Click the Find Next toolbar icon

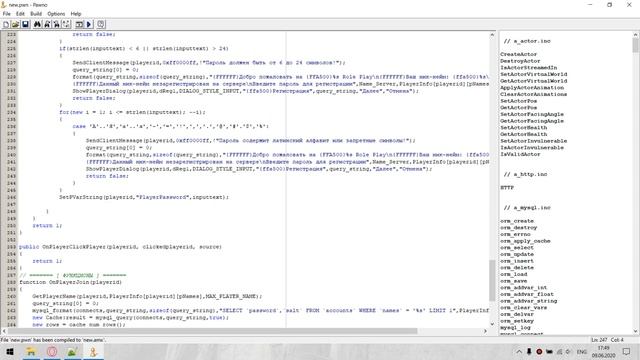click(47, 24)
